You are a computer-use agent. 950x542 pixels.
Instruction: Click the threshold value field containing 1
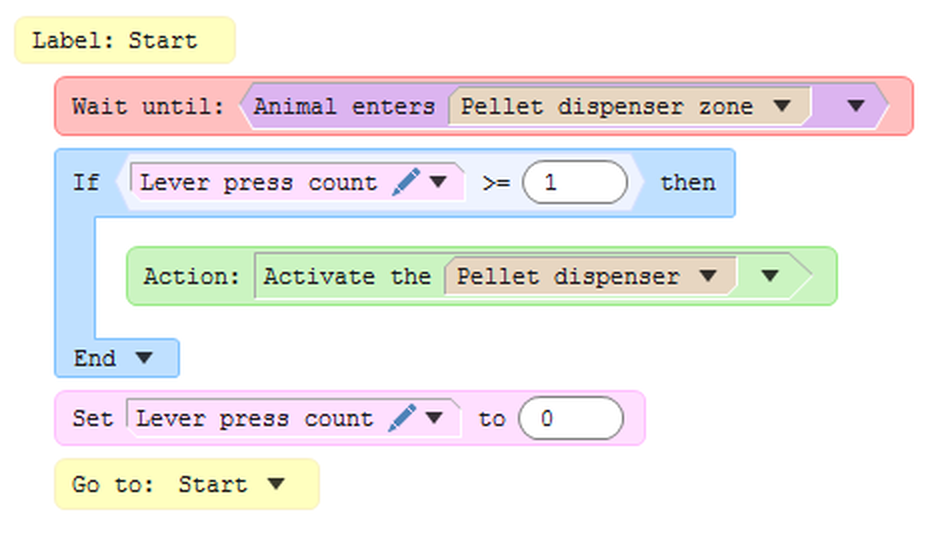click(x=575, y=183)
